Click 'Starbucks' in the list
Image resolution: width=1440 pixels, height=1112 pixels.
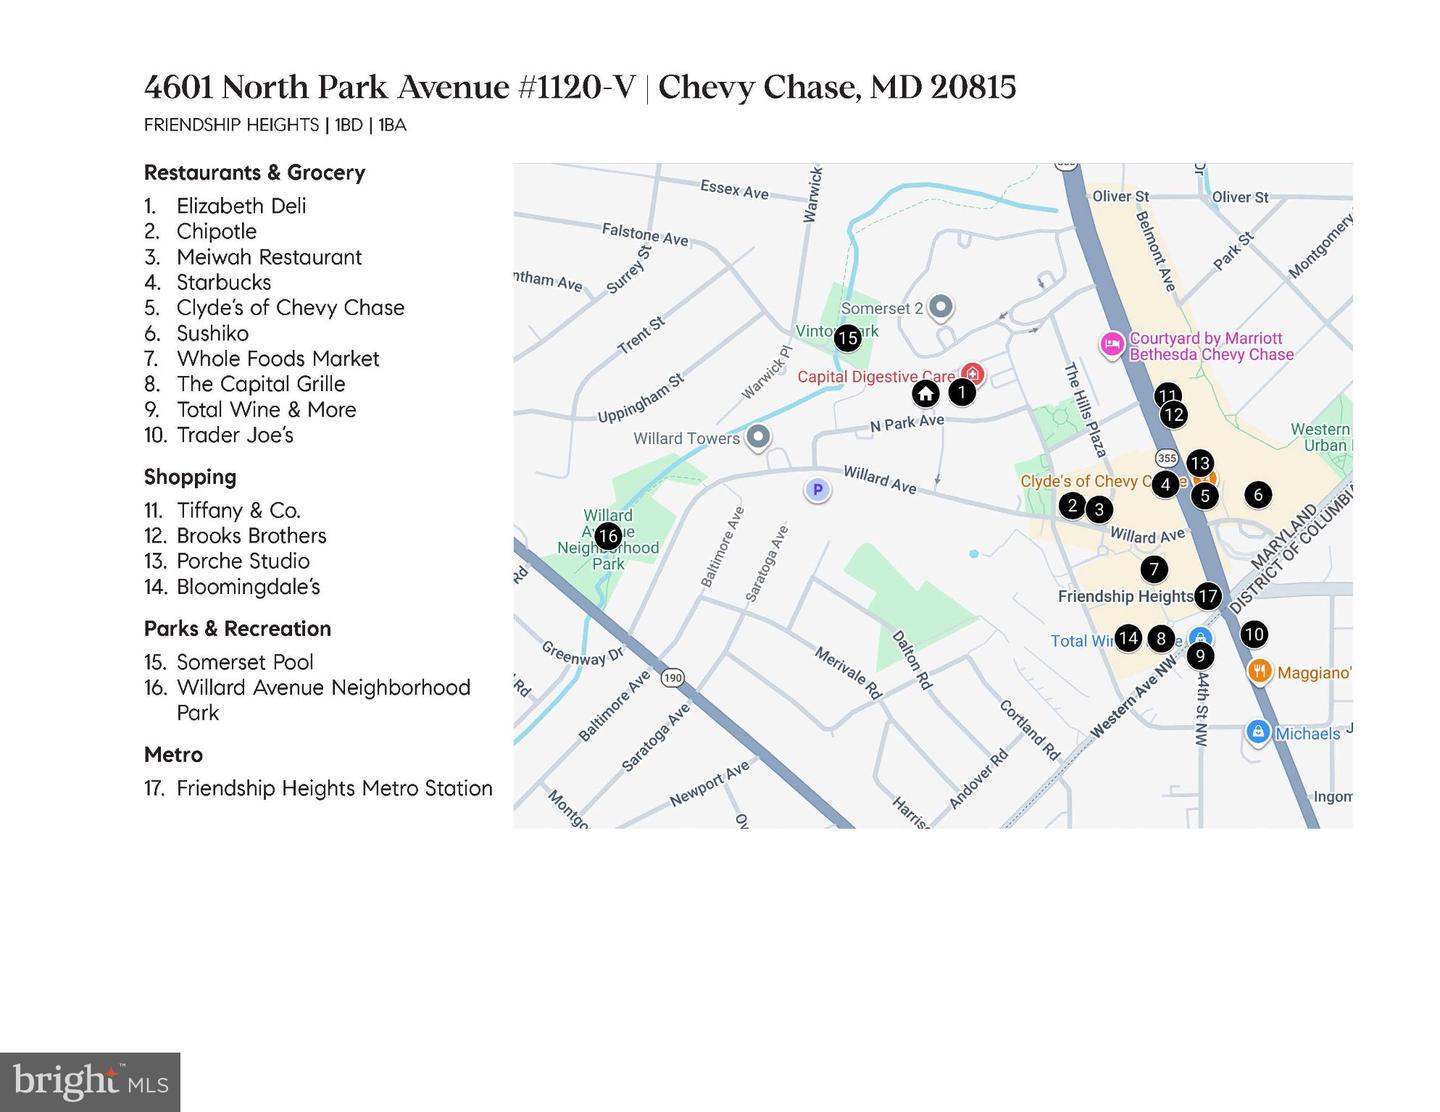click(x=224, y=282)
